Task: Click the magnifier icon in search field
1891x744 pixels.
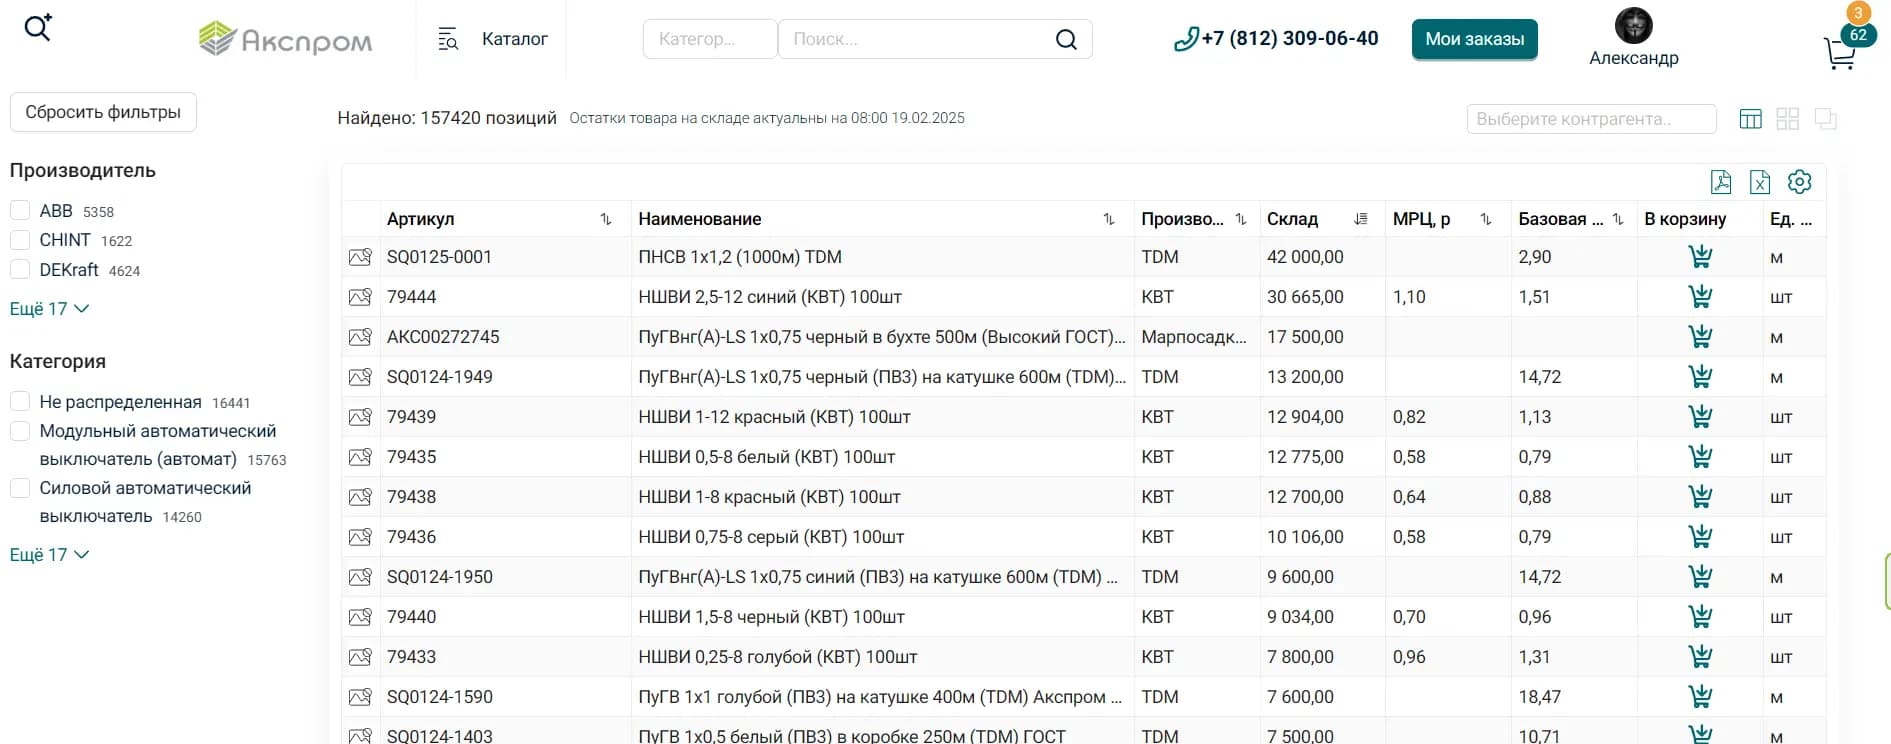Action: pyautogui.click(x=1066, y=40)
